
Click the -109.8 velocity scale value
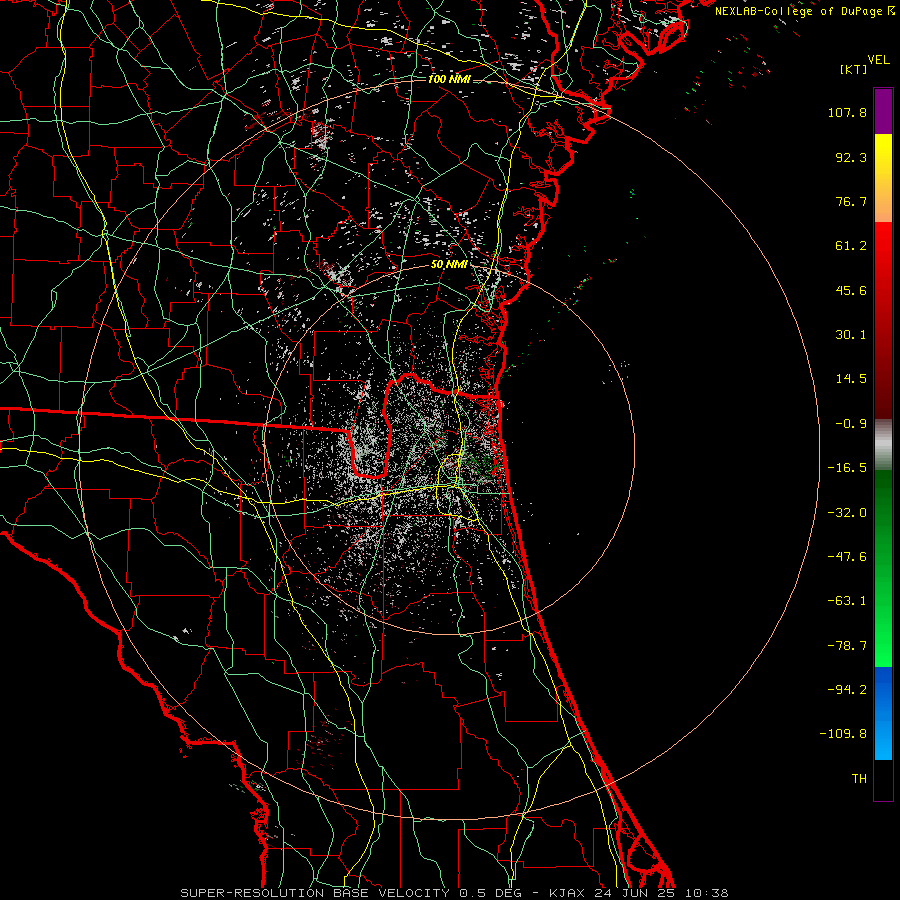coord(843,734)
